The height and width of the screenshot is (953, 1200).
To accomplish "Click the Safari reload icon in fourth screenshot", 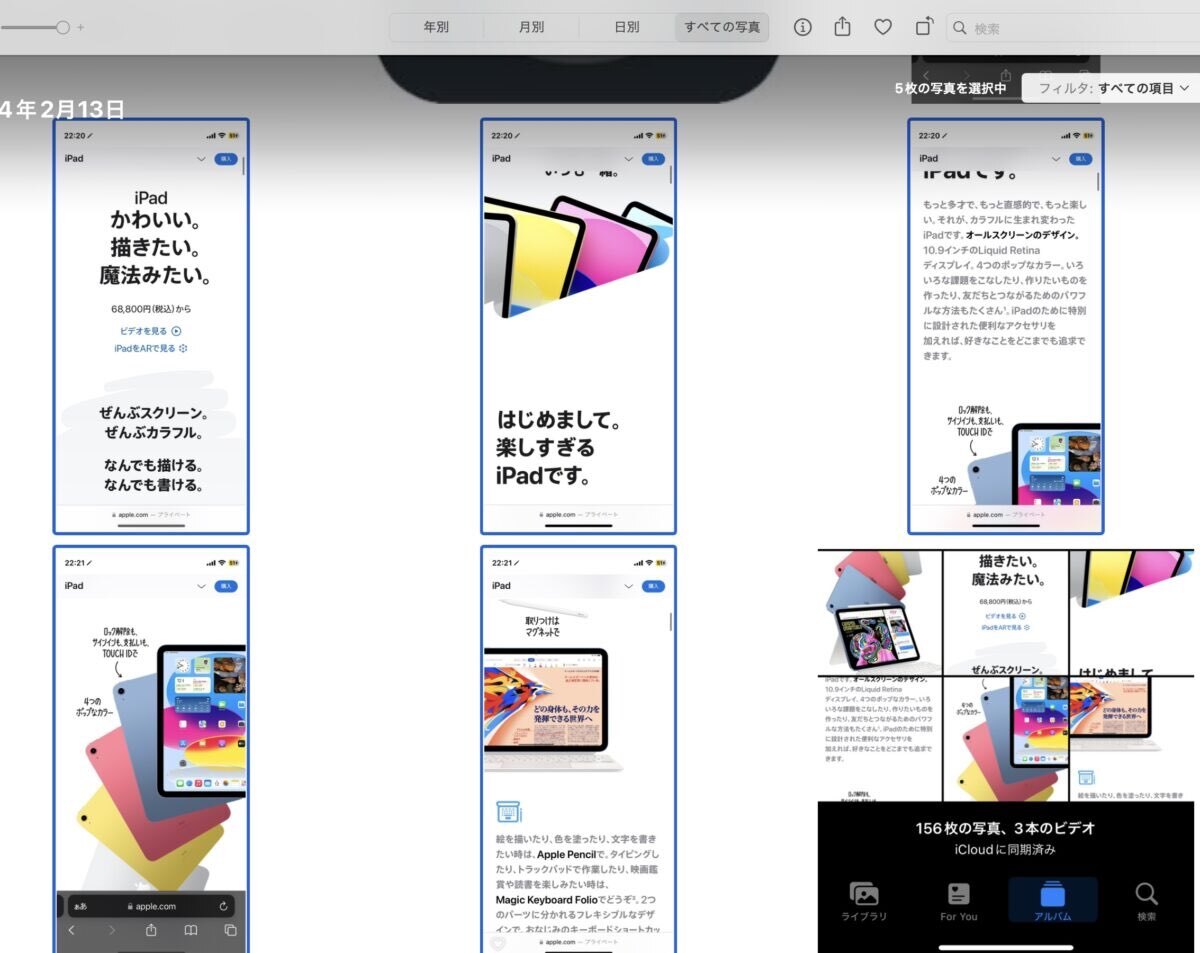I will [224, 906].
